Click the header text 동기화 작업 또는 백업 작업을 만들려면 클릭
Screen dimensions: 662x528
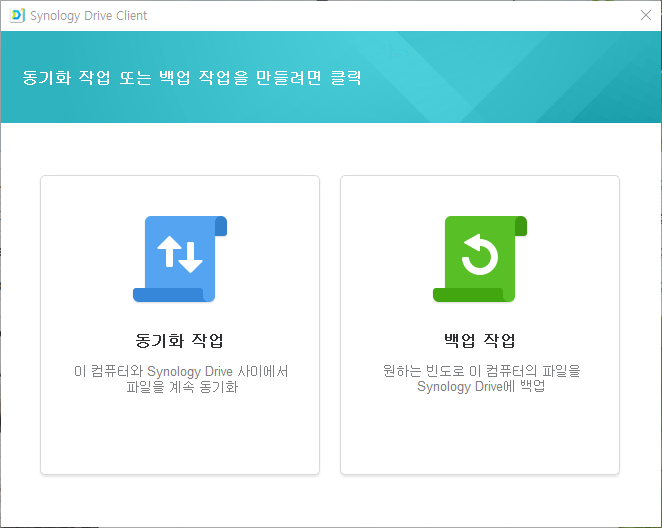[192, 78]
